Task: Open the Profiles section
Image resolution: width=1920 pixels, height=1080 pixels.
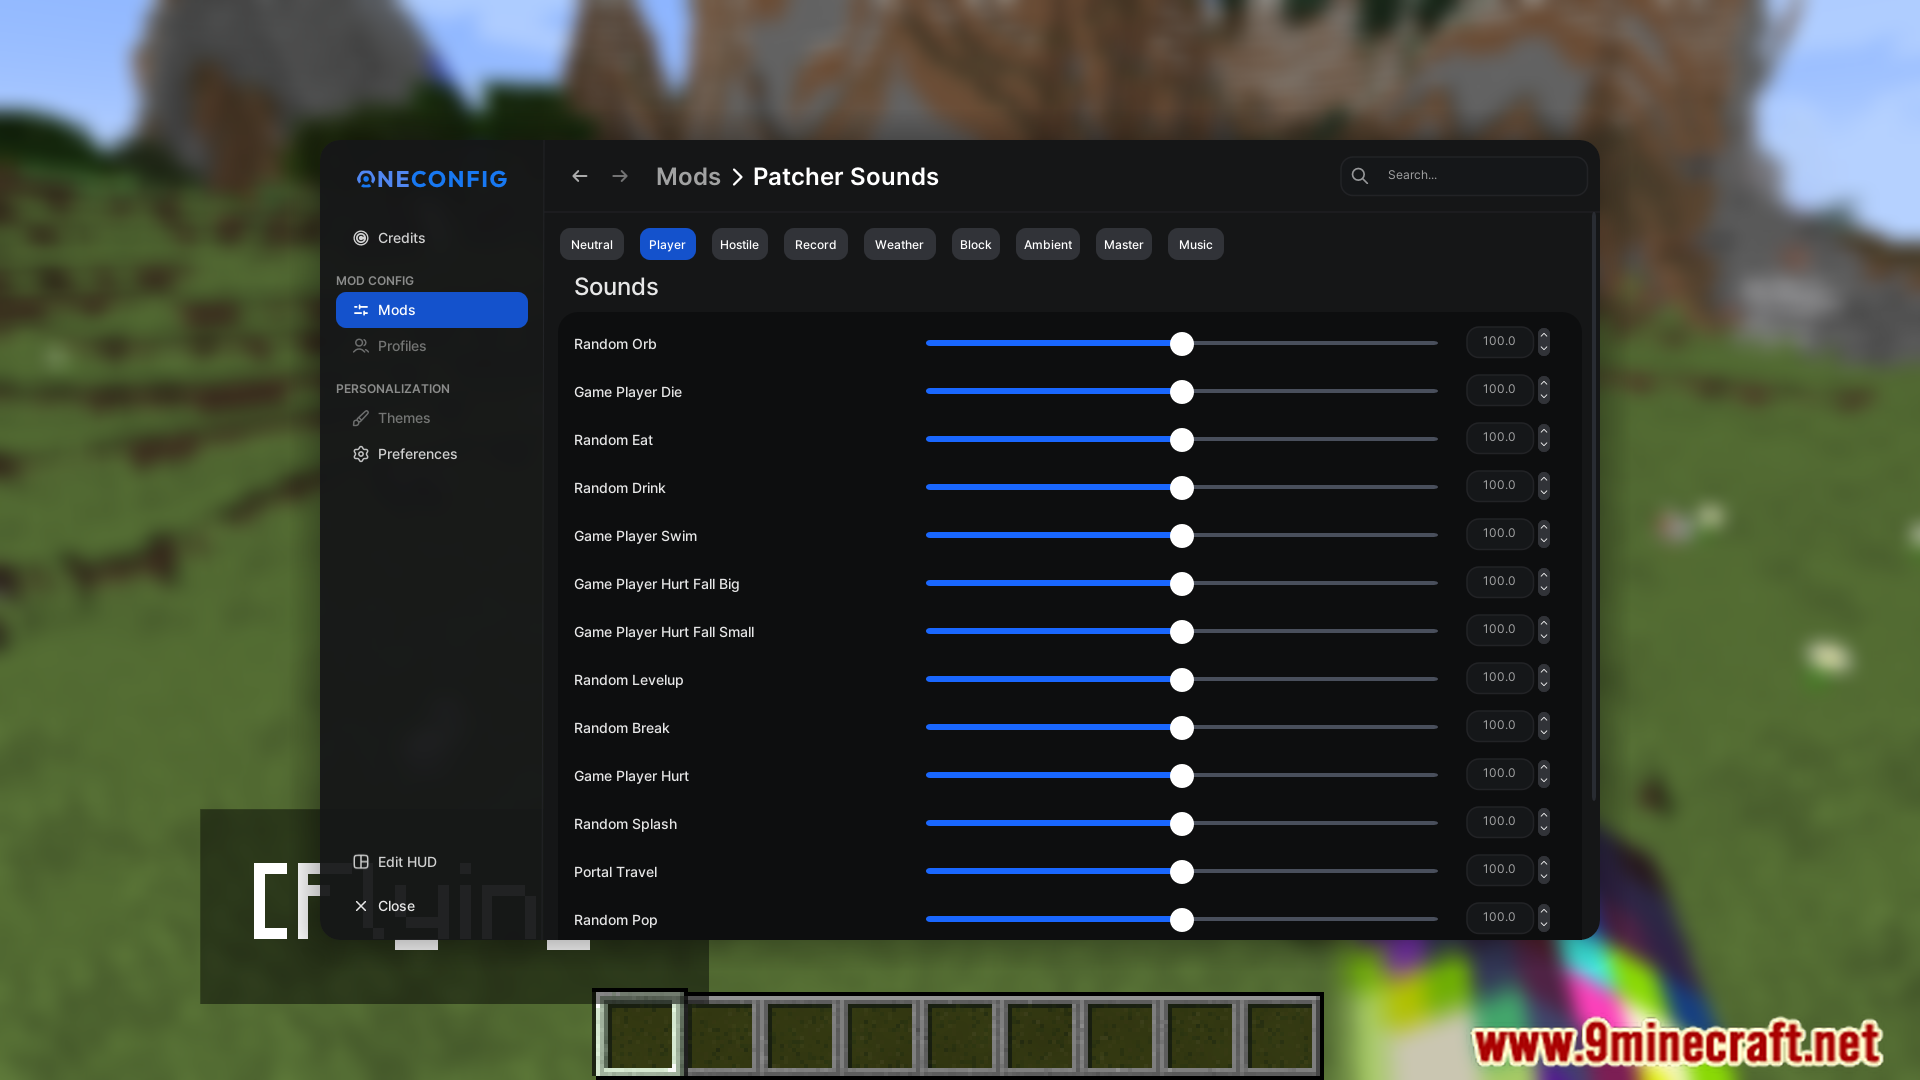Action: click(x=432, y=346)
